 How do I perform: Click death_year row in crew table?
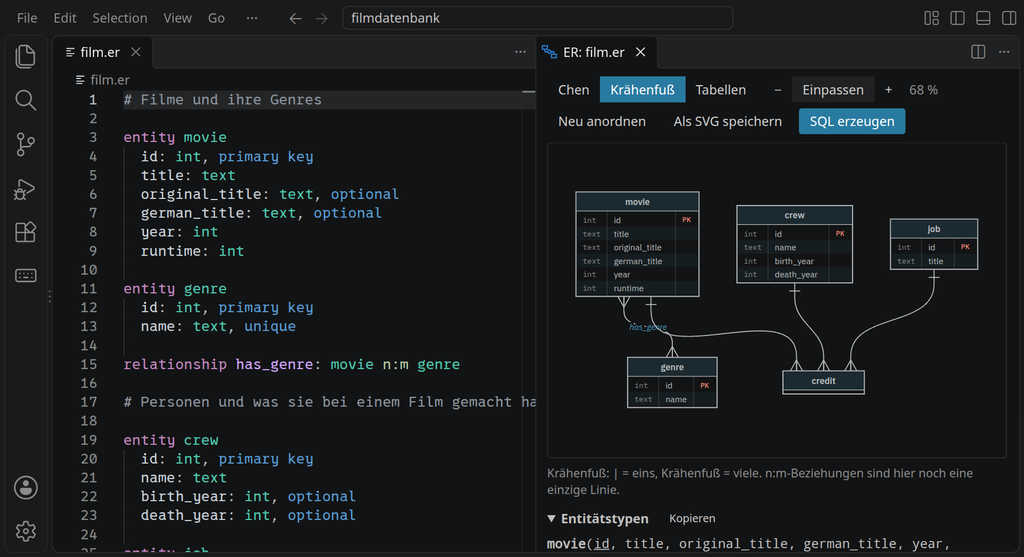(x=794, y=275)
